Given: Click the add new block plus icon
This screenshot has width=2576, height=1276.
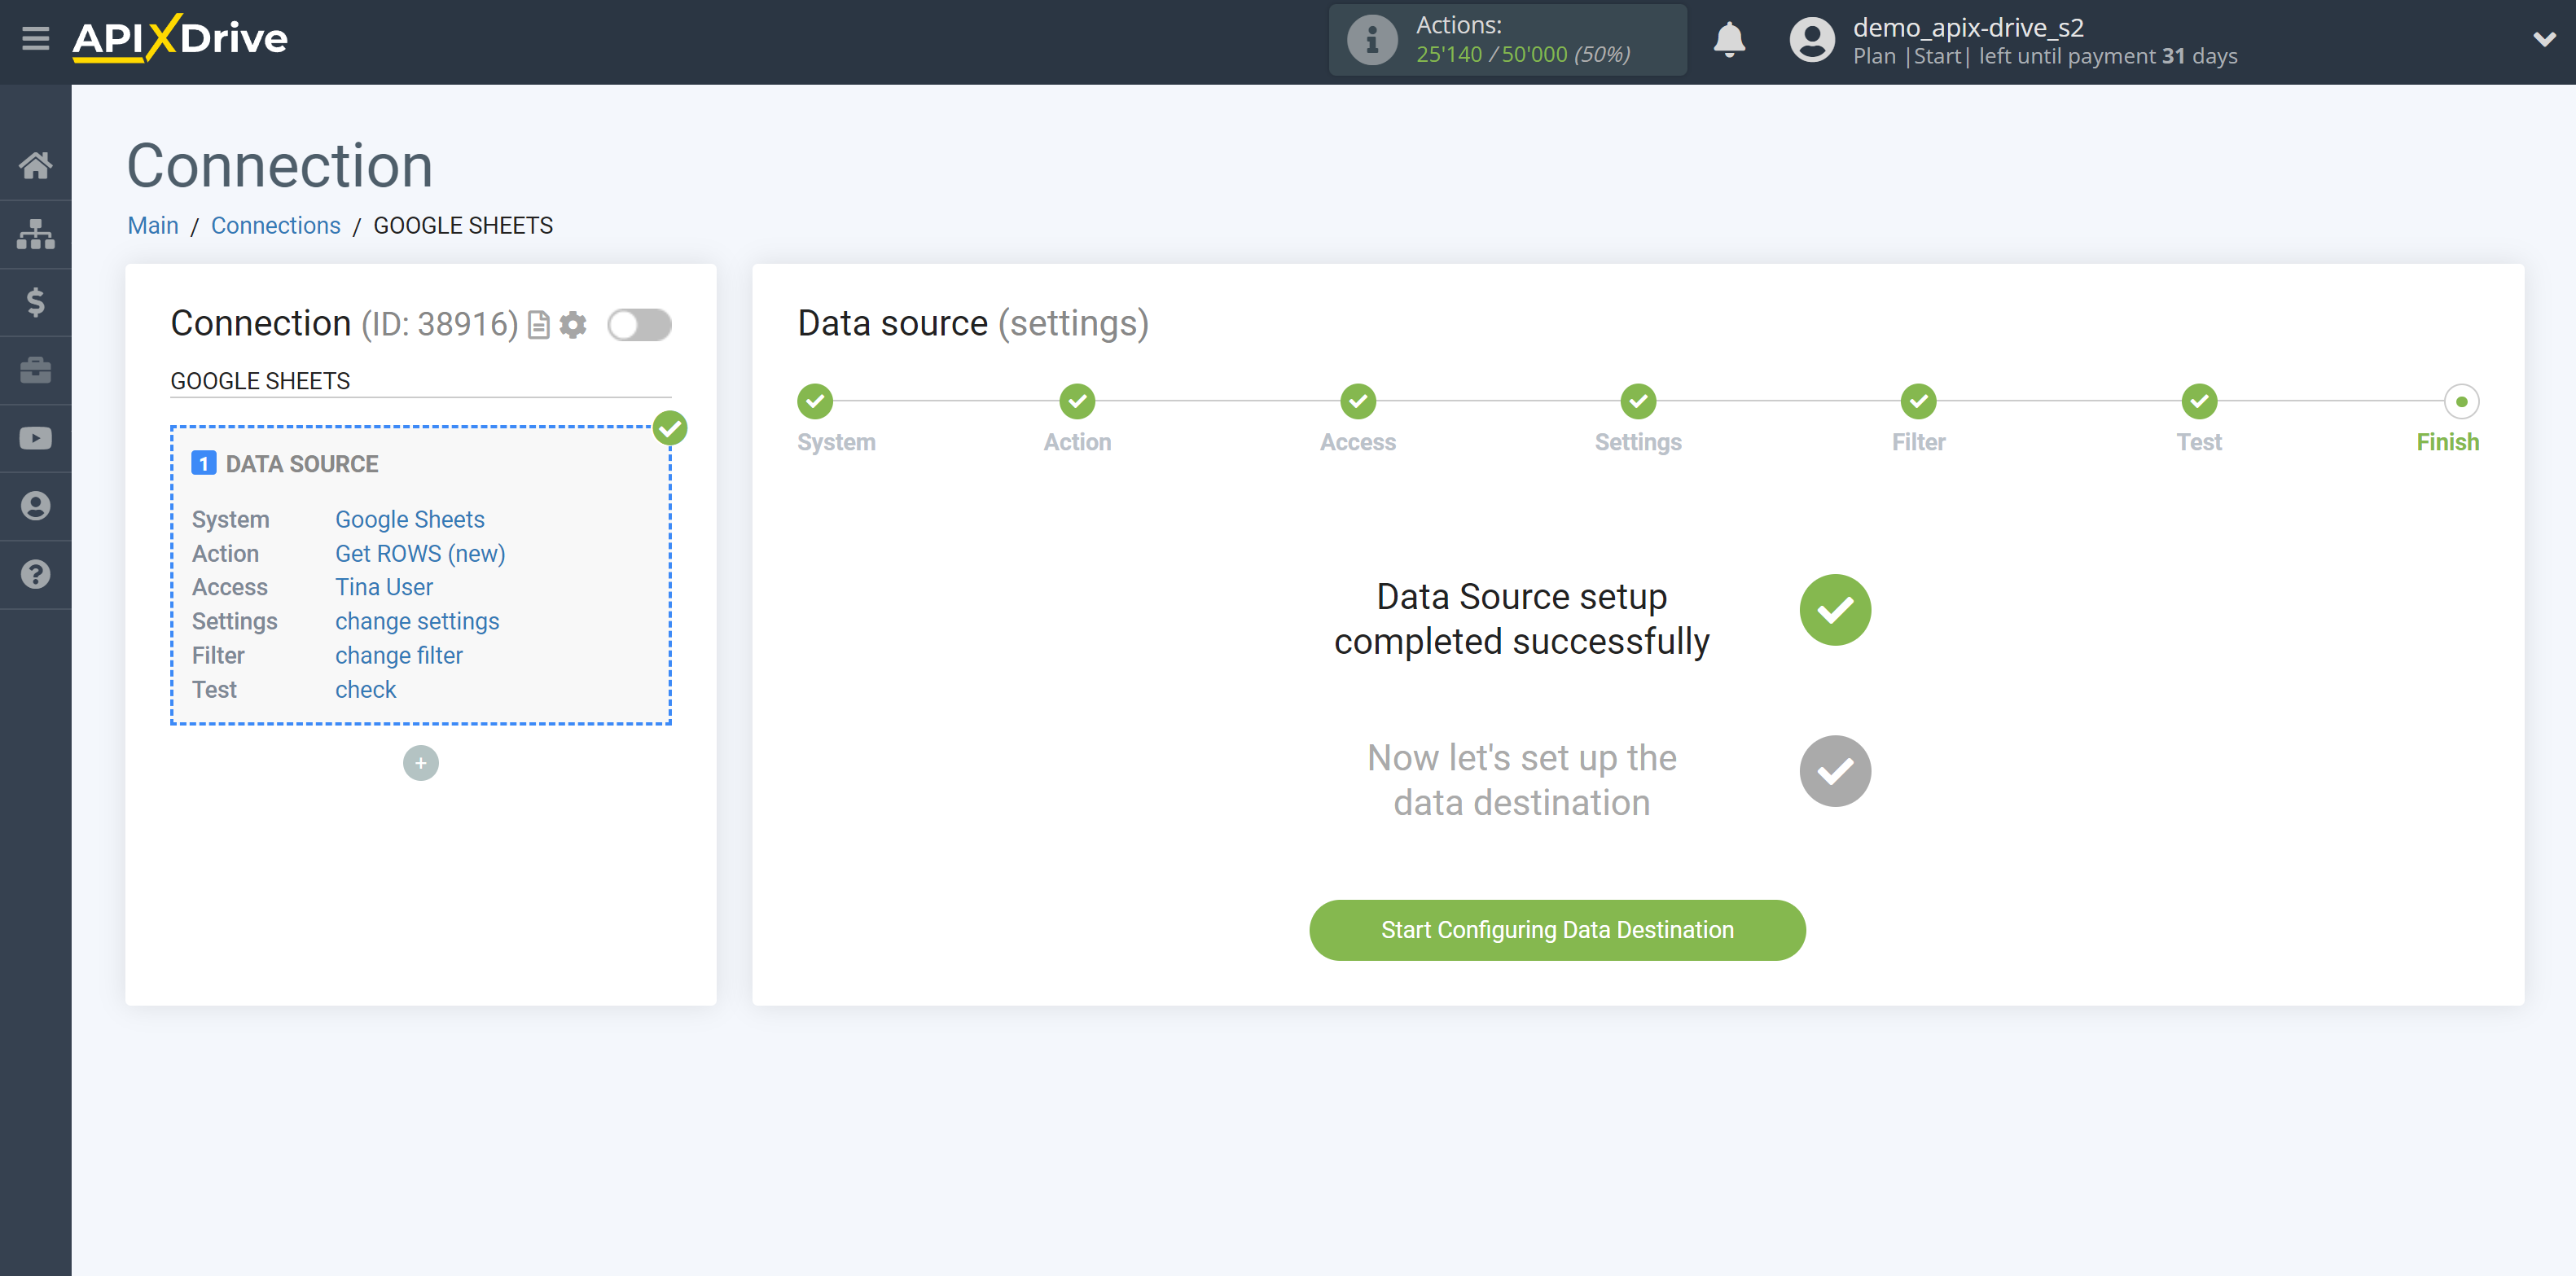Looking at the screenshot, I should click(x=420, y=762).
